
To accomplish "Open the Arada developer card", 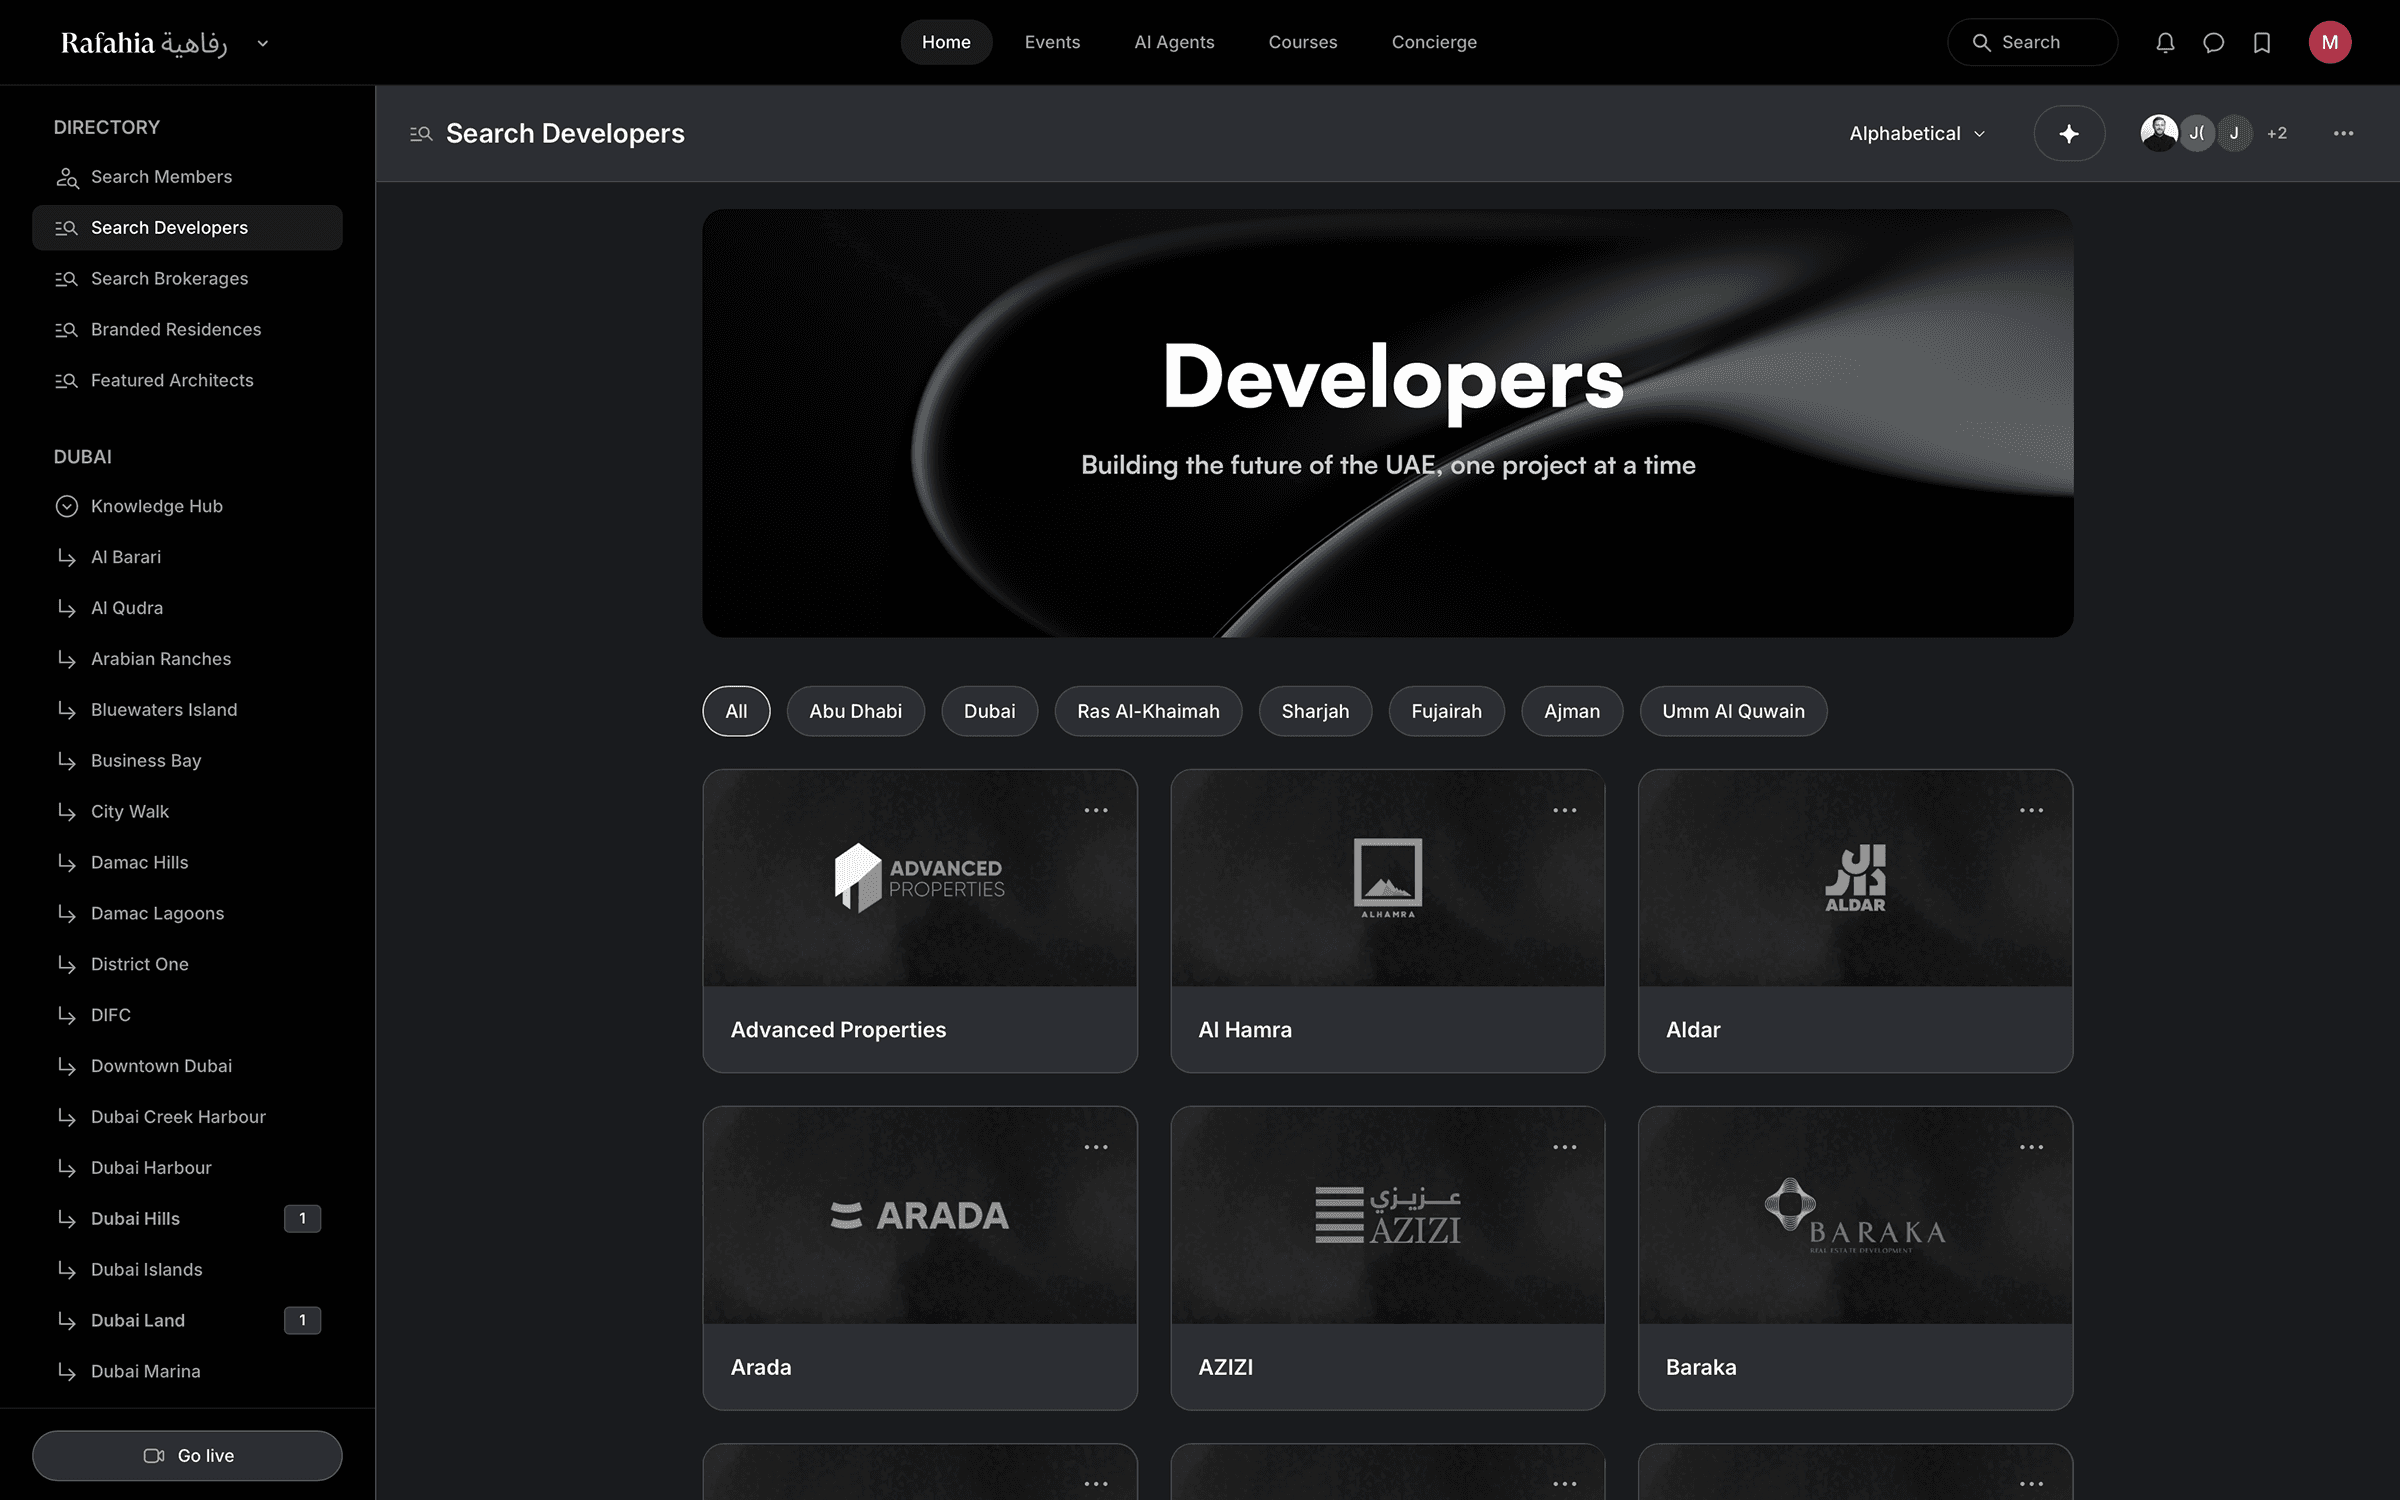I will coord(920,1258).
